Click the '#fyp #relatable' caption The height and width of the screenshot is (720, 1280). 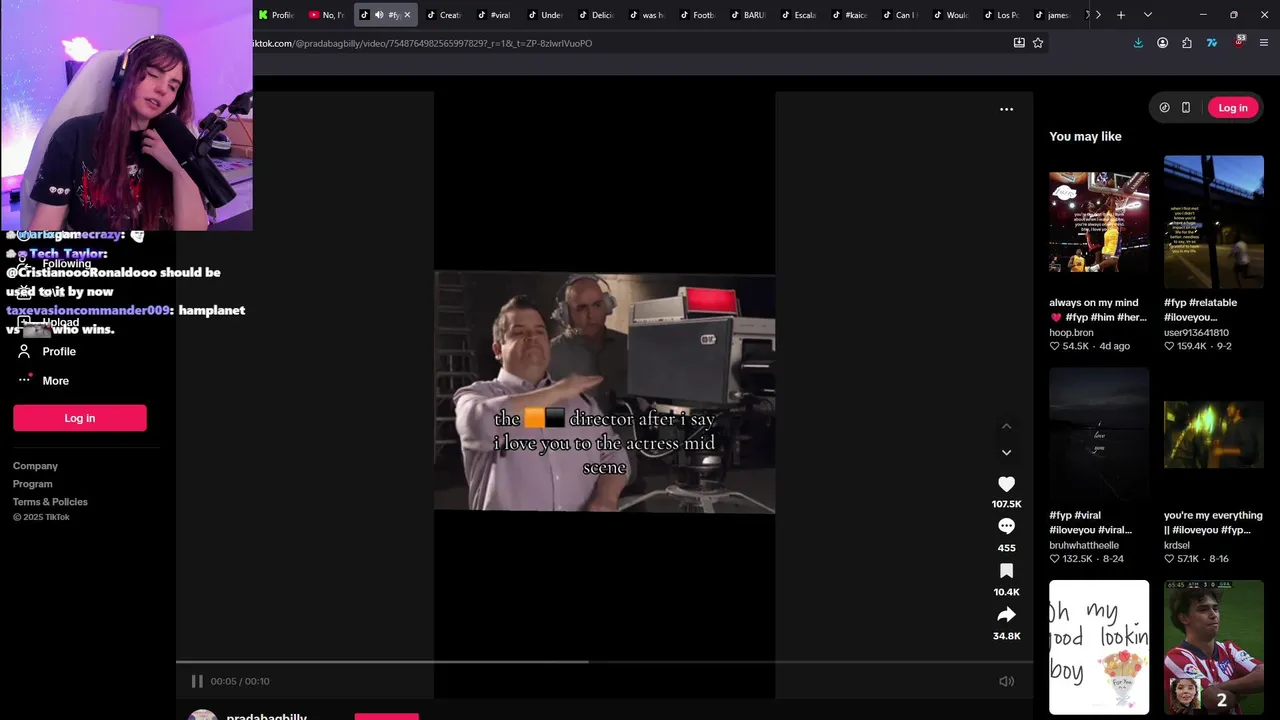1201,310
